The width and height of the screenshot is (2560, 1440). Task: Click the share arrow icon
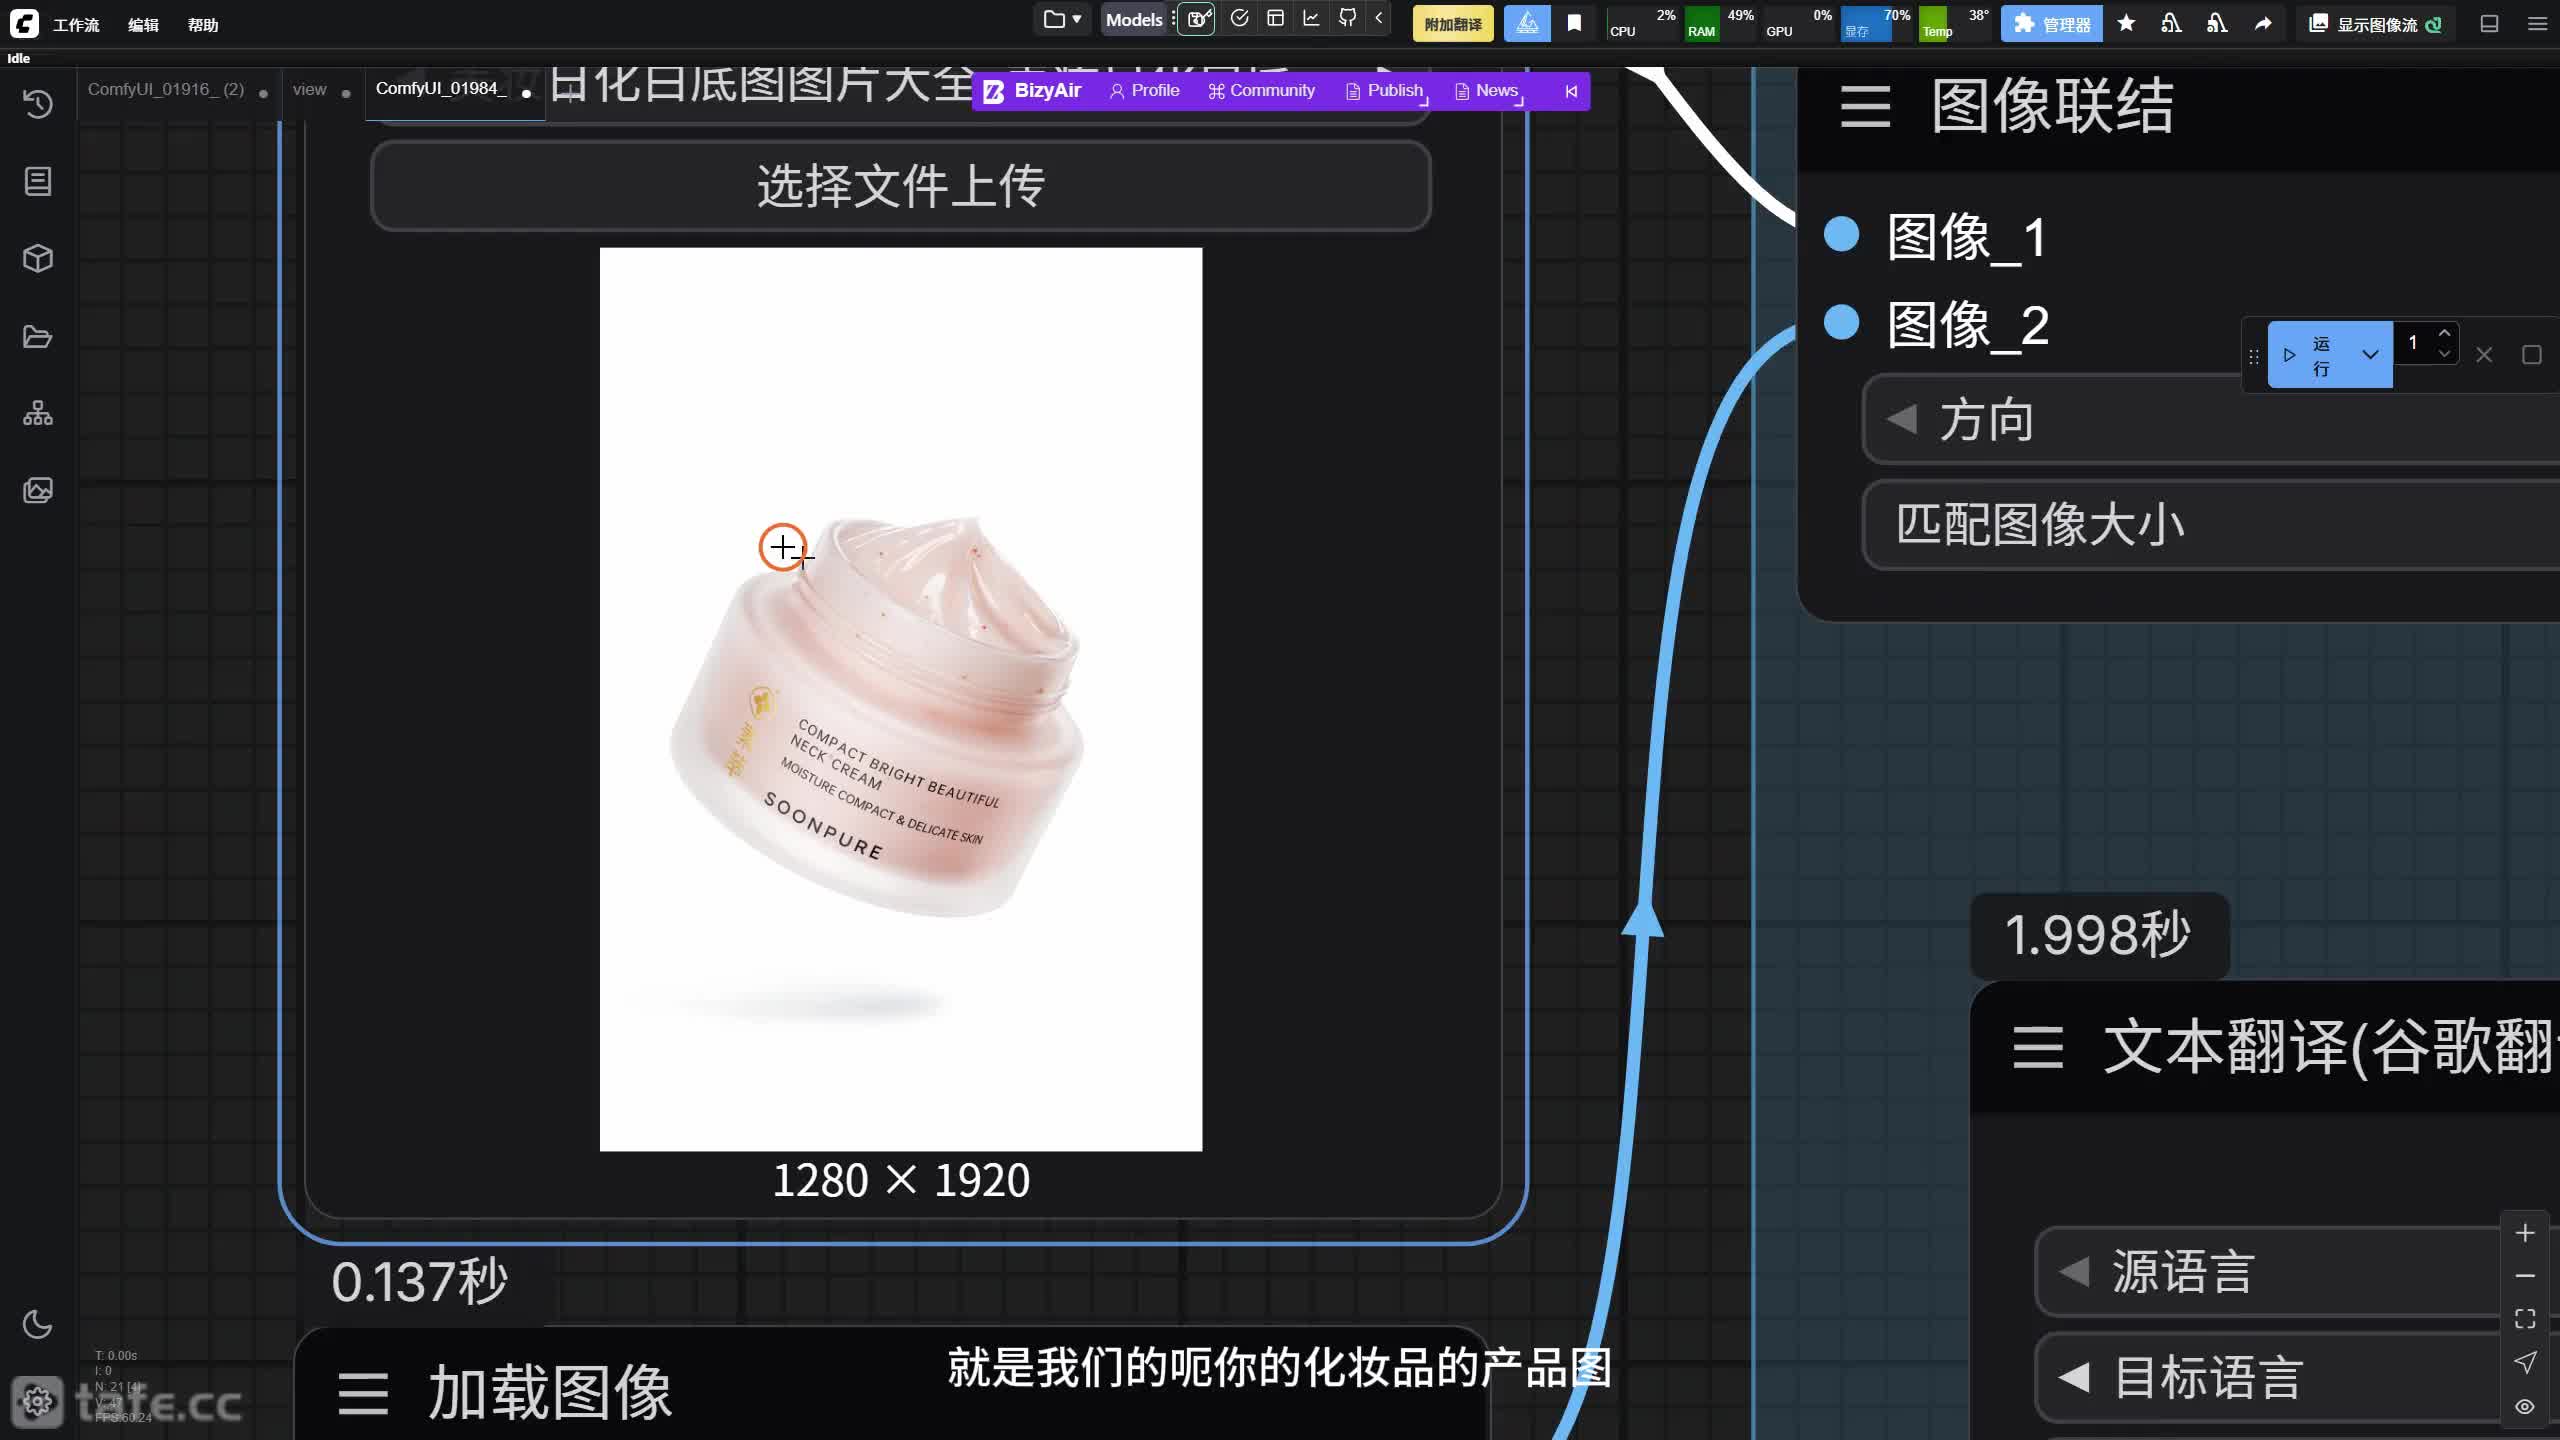pos(2263,24)
